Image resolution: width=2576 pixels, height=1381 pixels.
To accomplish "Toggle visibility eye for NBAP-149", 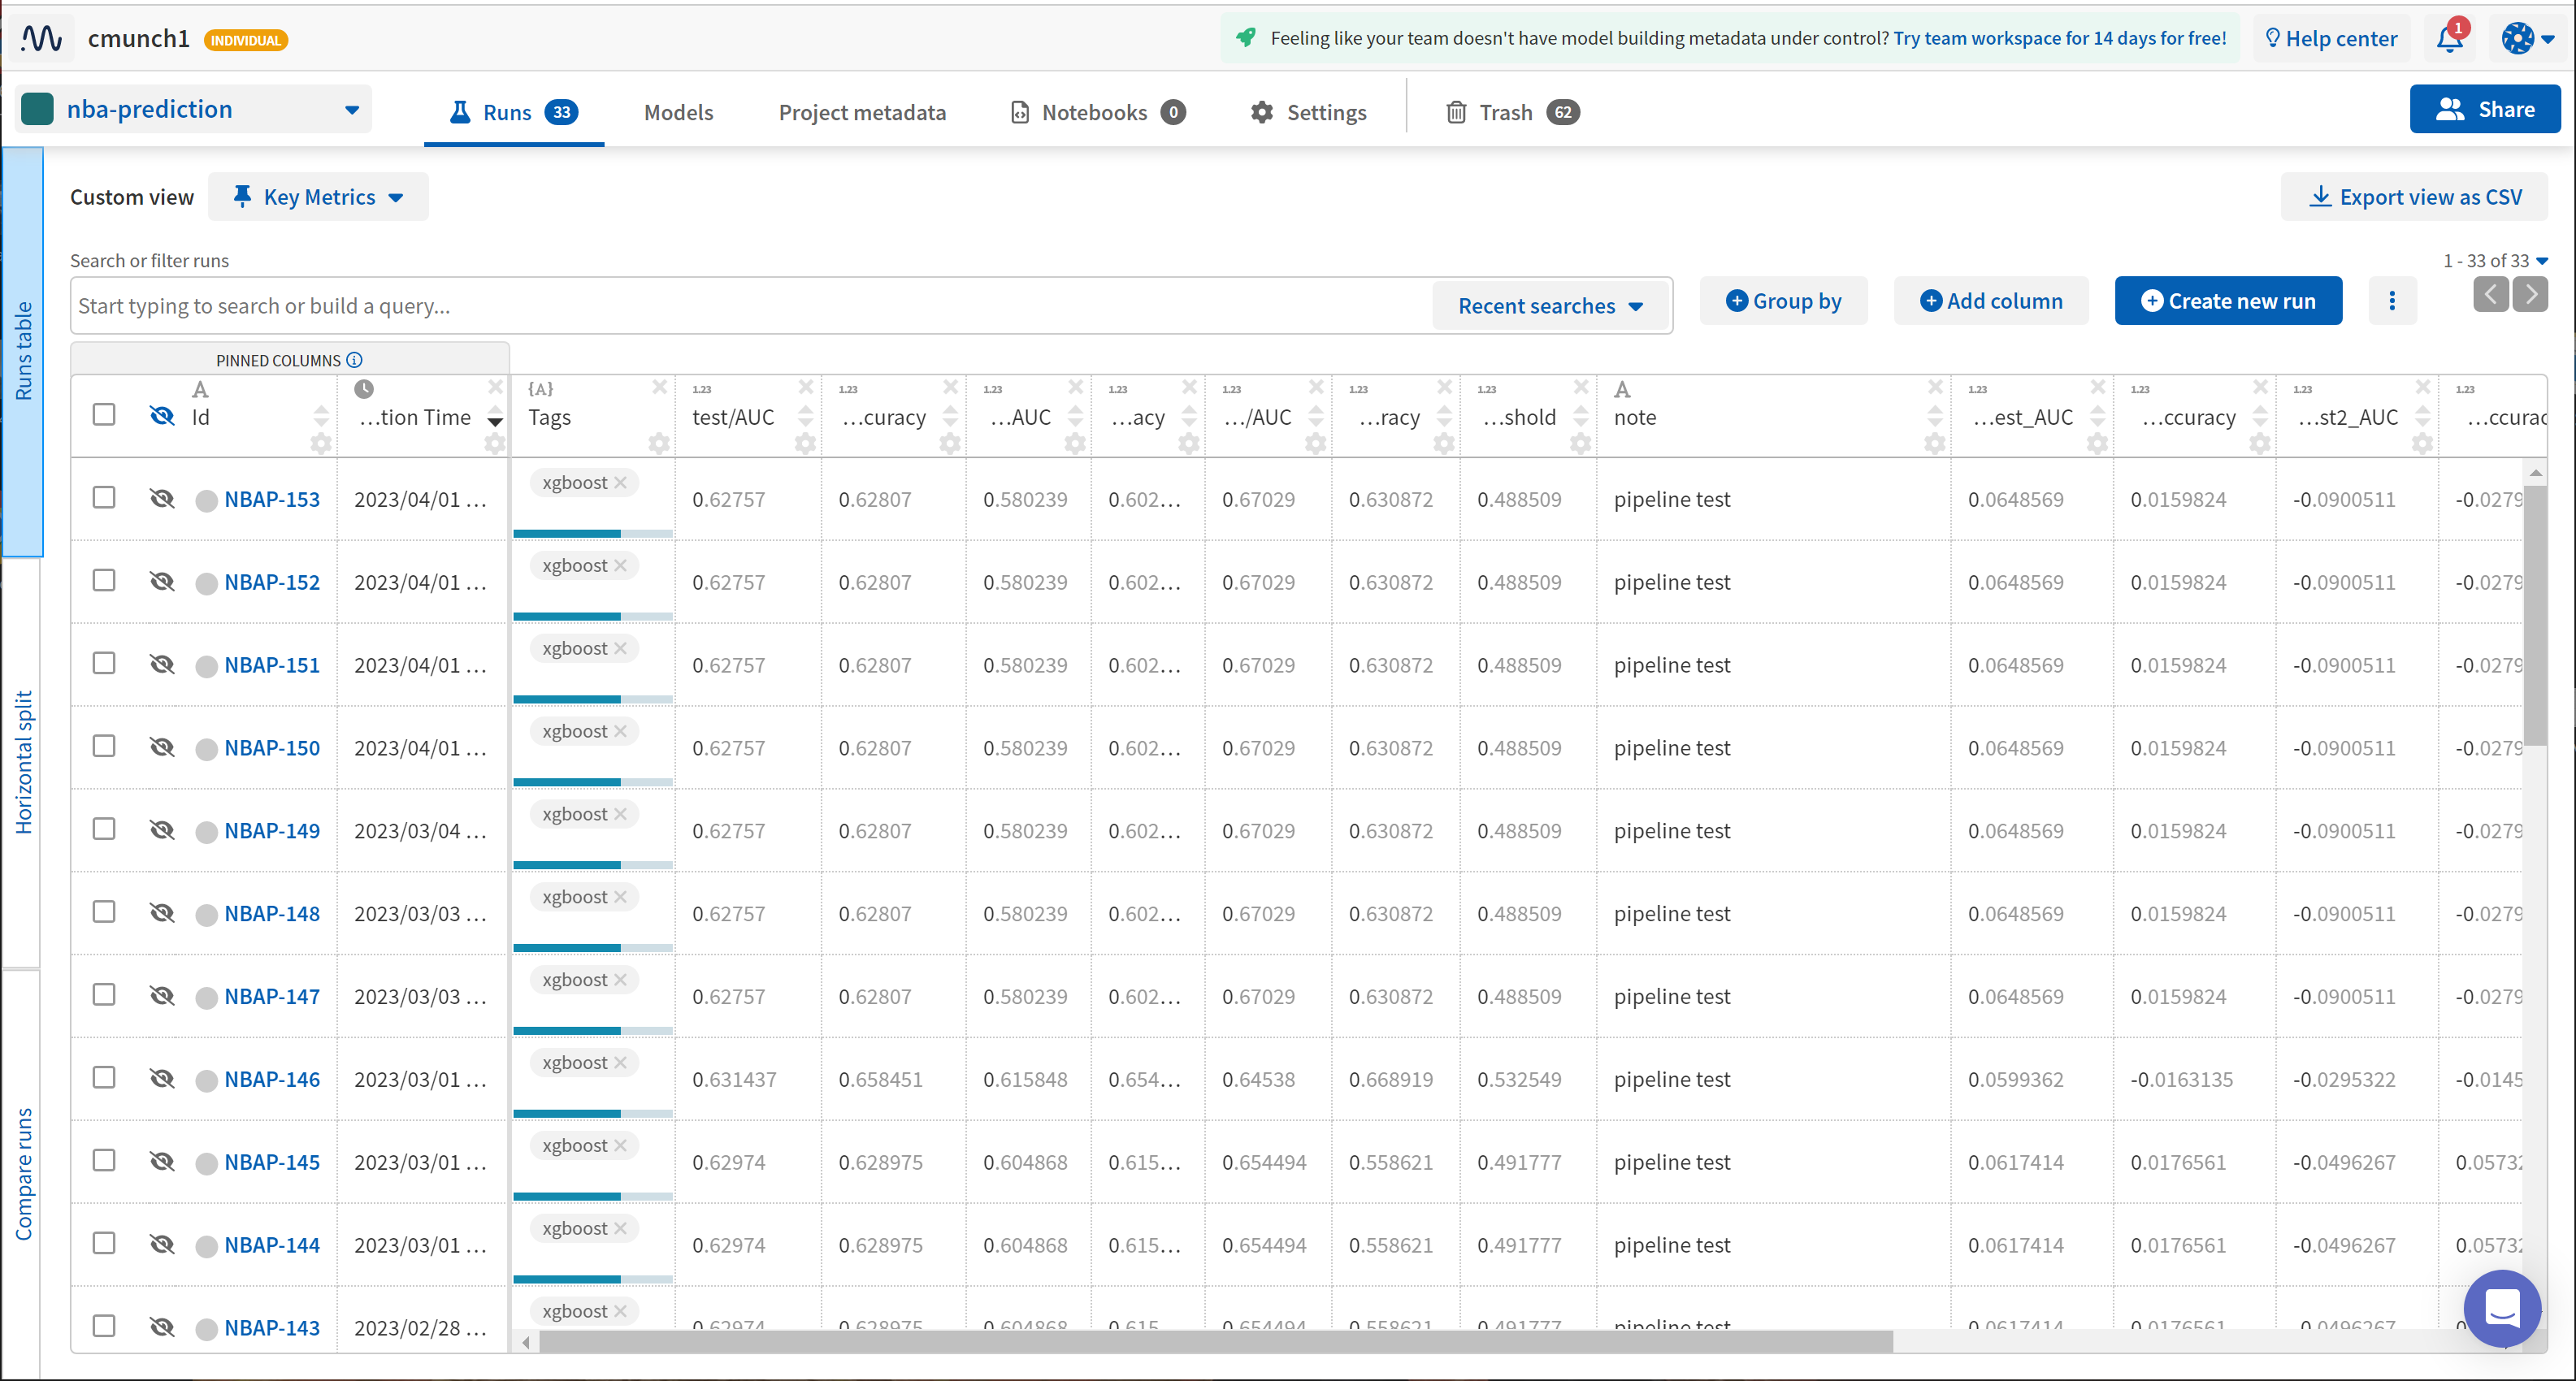I will click(162, 830).
